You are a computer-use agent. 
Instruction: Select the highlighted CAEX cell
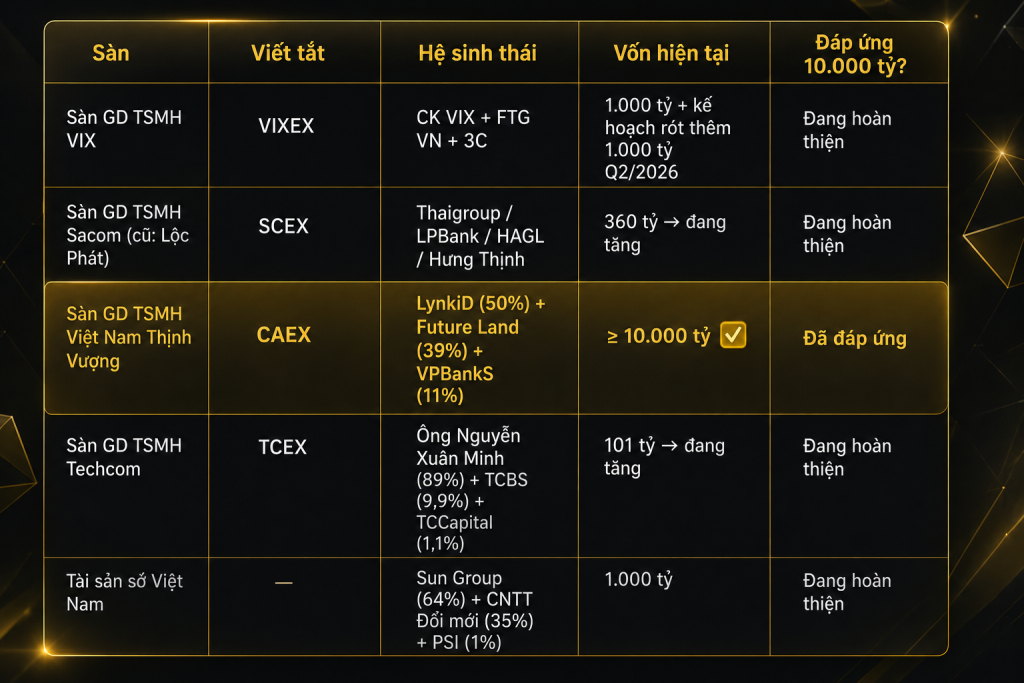point(283,334)
